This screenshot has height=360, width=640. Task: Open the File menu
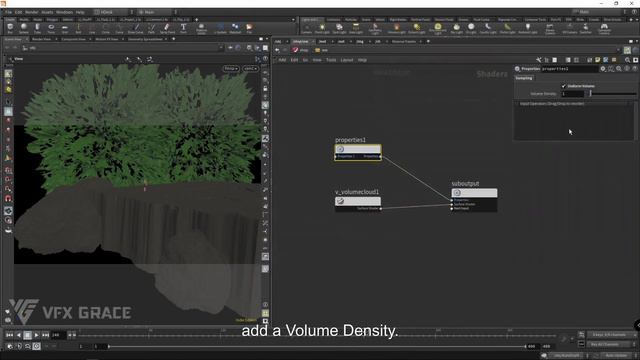(x=9, y=12)
